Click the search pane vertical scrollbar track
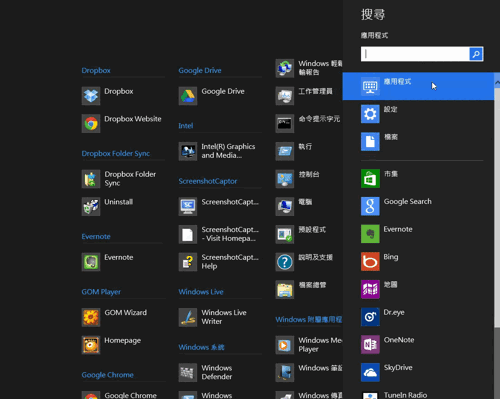 pyautogui.click(x=497, y=363)
